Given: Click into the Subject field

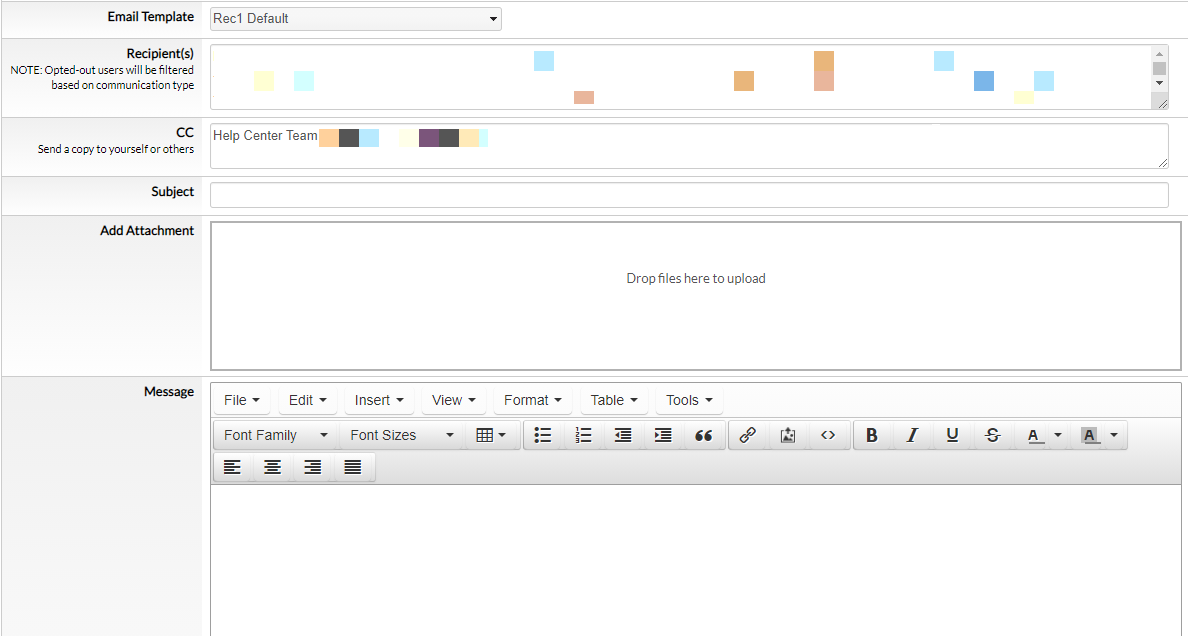Looking at the screenshot, I should [x=689, y=195].
